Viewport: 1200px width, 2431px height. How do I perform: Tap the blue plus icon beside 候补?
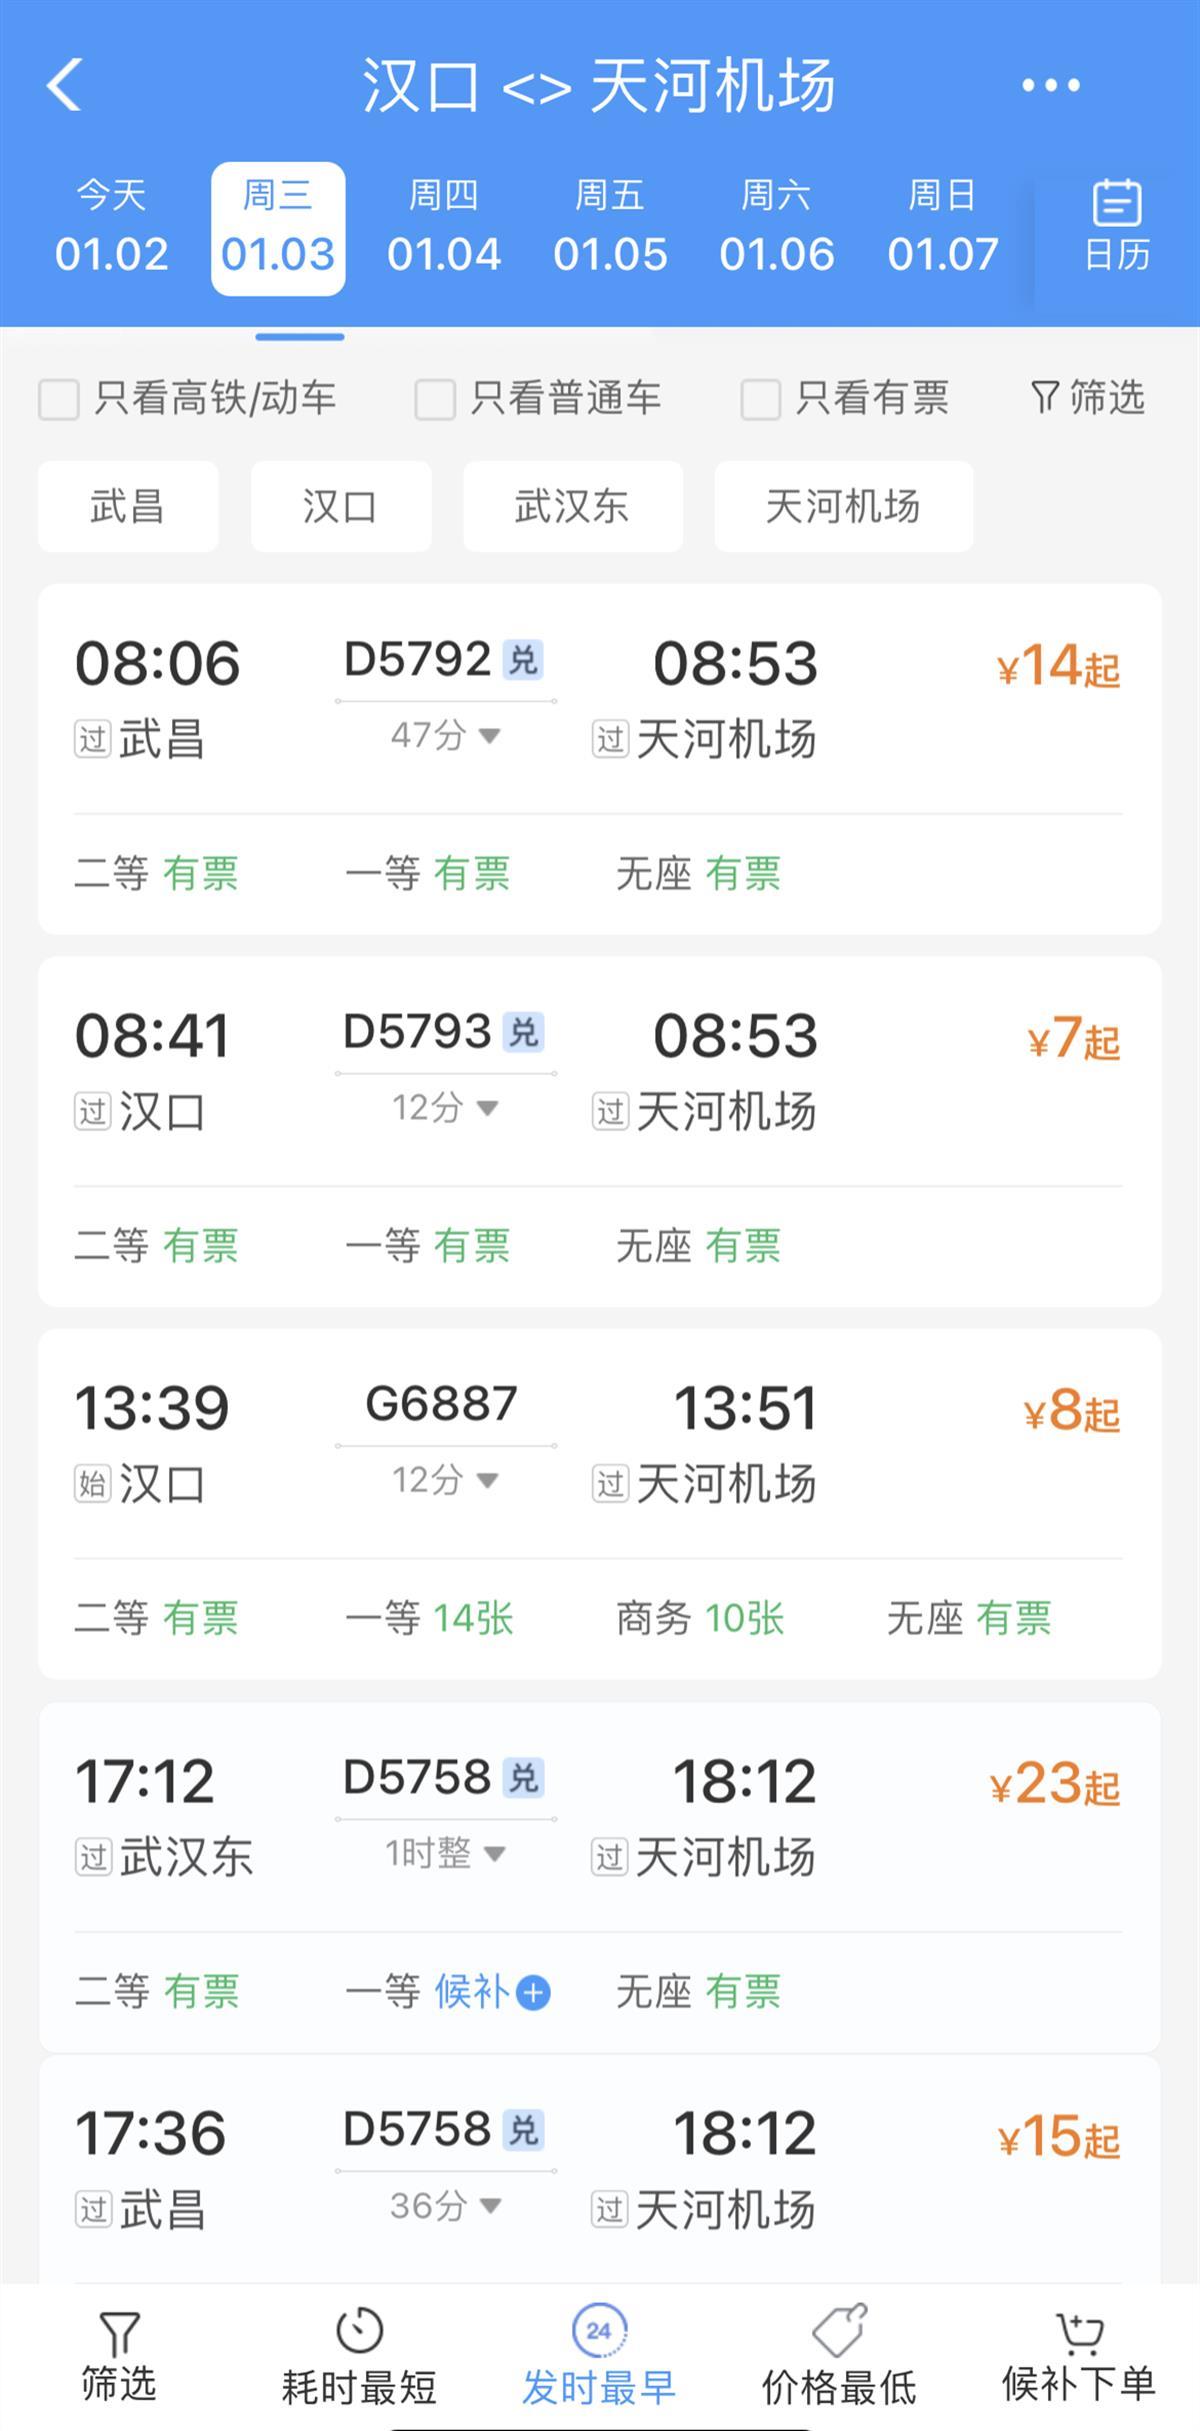(x=534, y=1992)
